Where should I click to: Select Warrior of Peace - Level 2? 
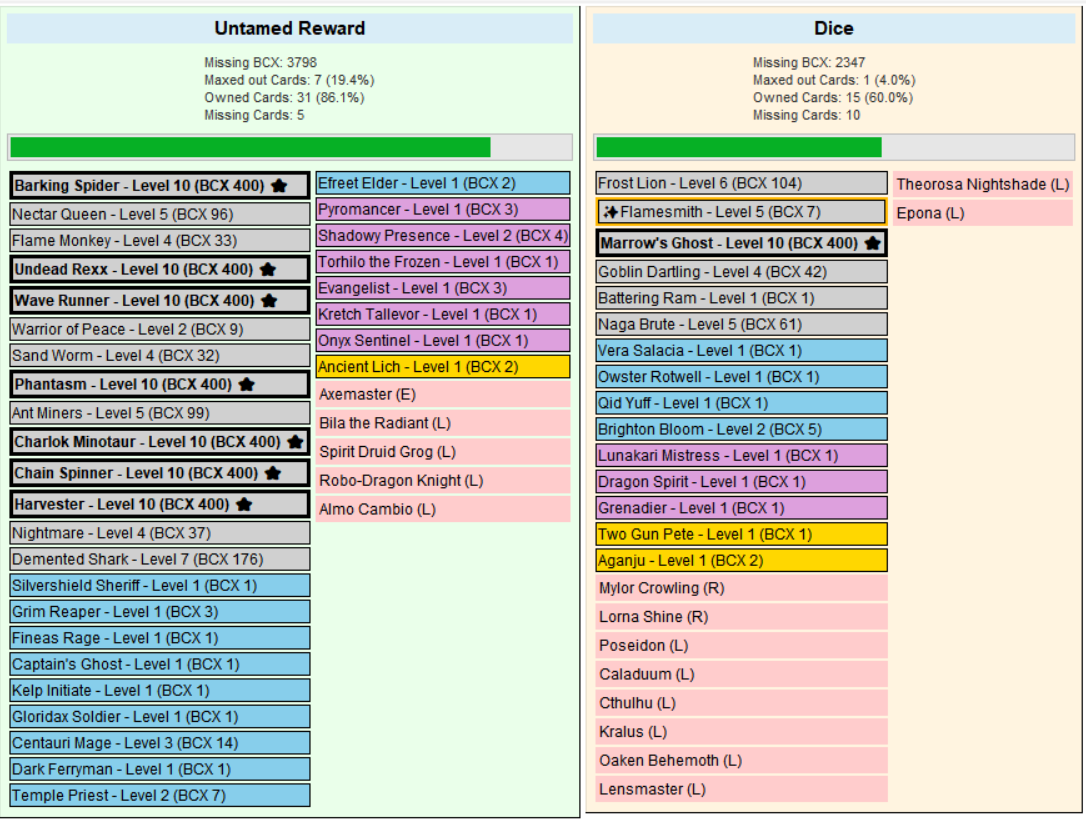[160, 330]
